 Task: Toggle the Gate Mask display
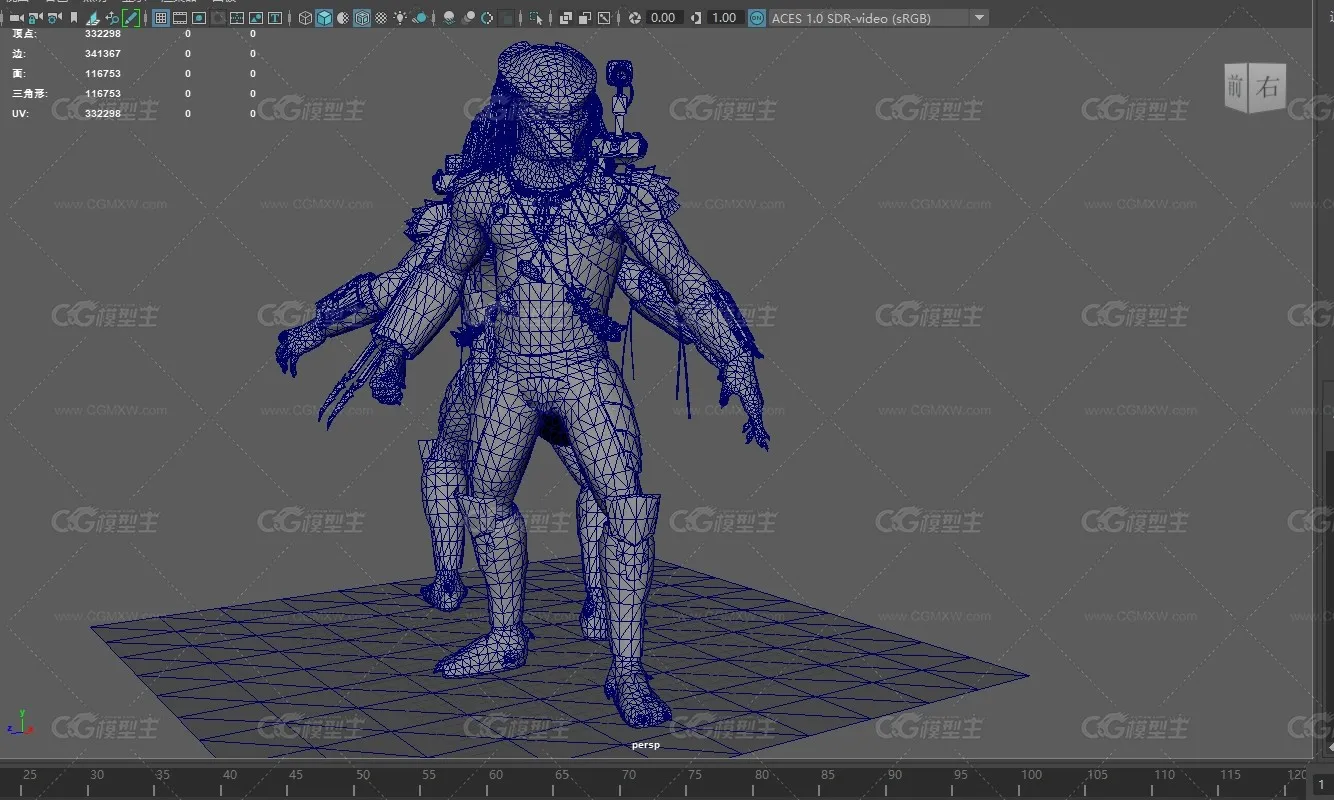click(218, 18)
